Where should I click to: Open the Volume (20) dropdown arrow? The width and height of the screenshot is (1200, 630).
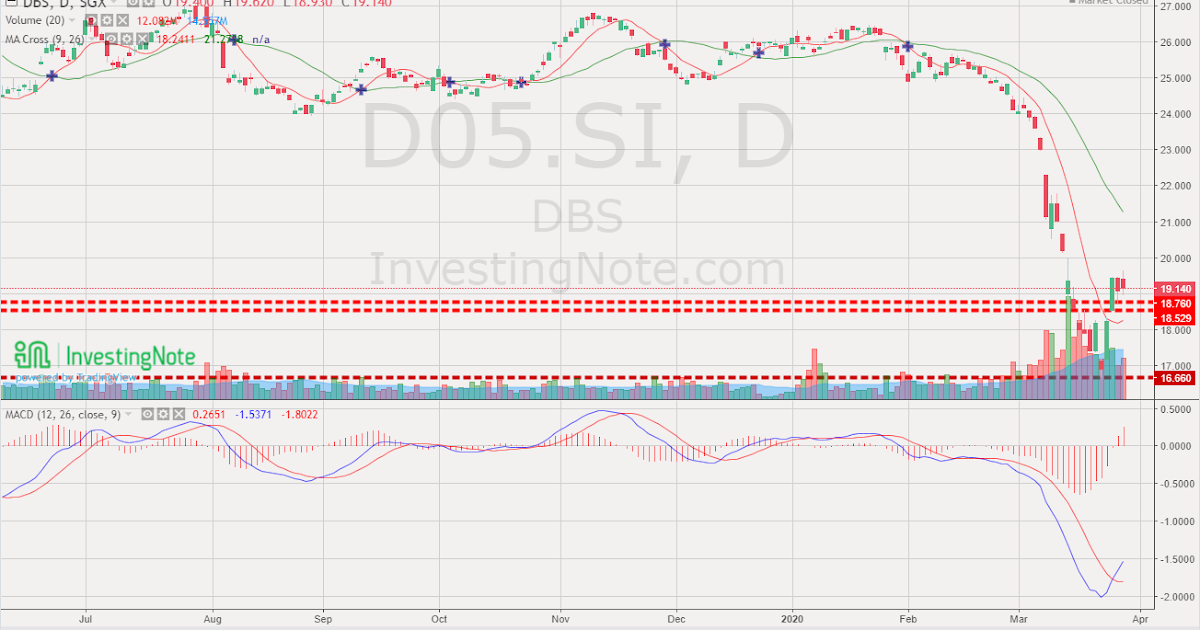(x=72, y=22)
